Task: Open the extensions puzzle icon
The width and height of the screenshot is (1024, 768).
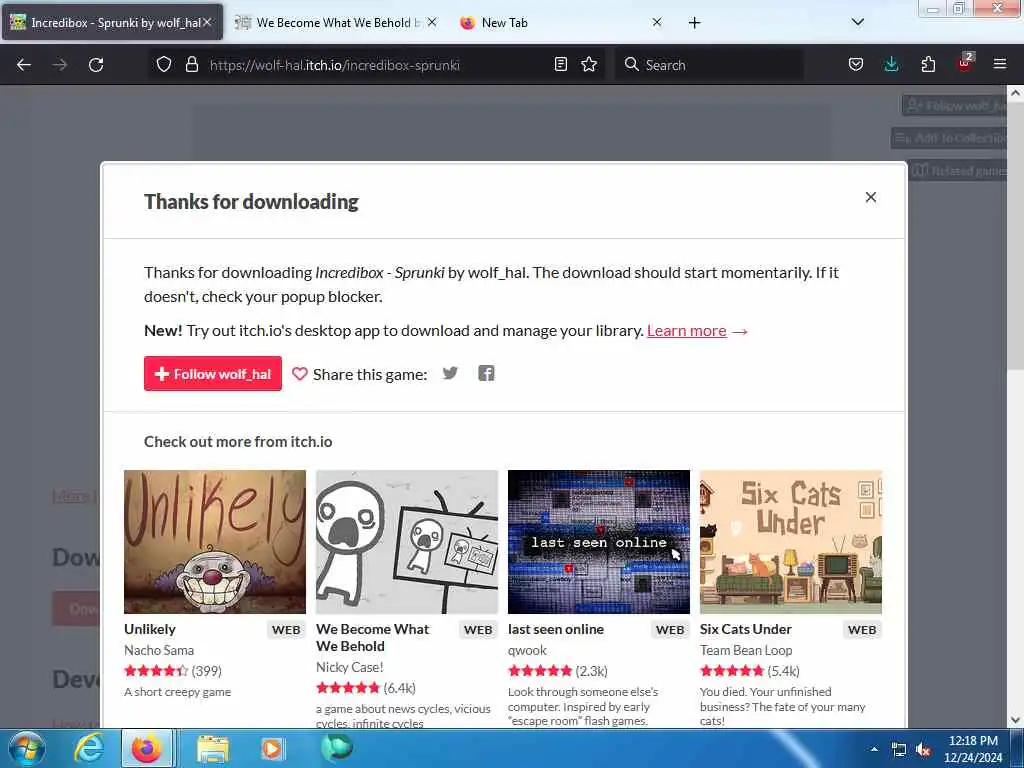Action: (928, 65)
